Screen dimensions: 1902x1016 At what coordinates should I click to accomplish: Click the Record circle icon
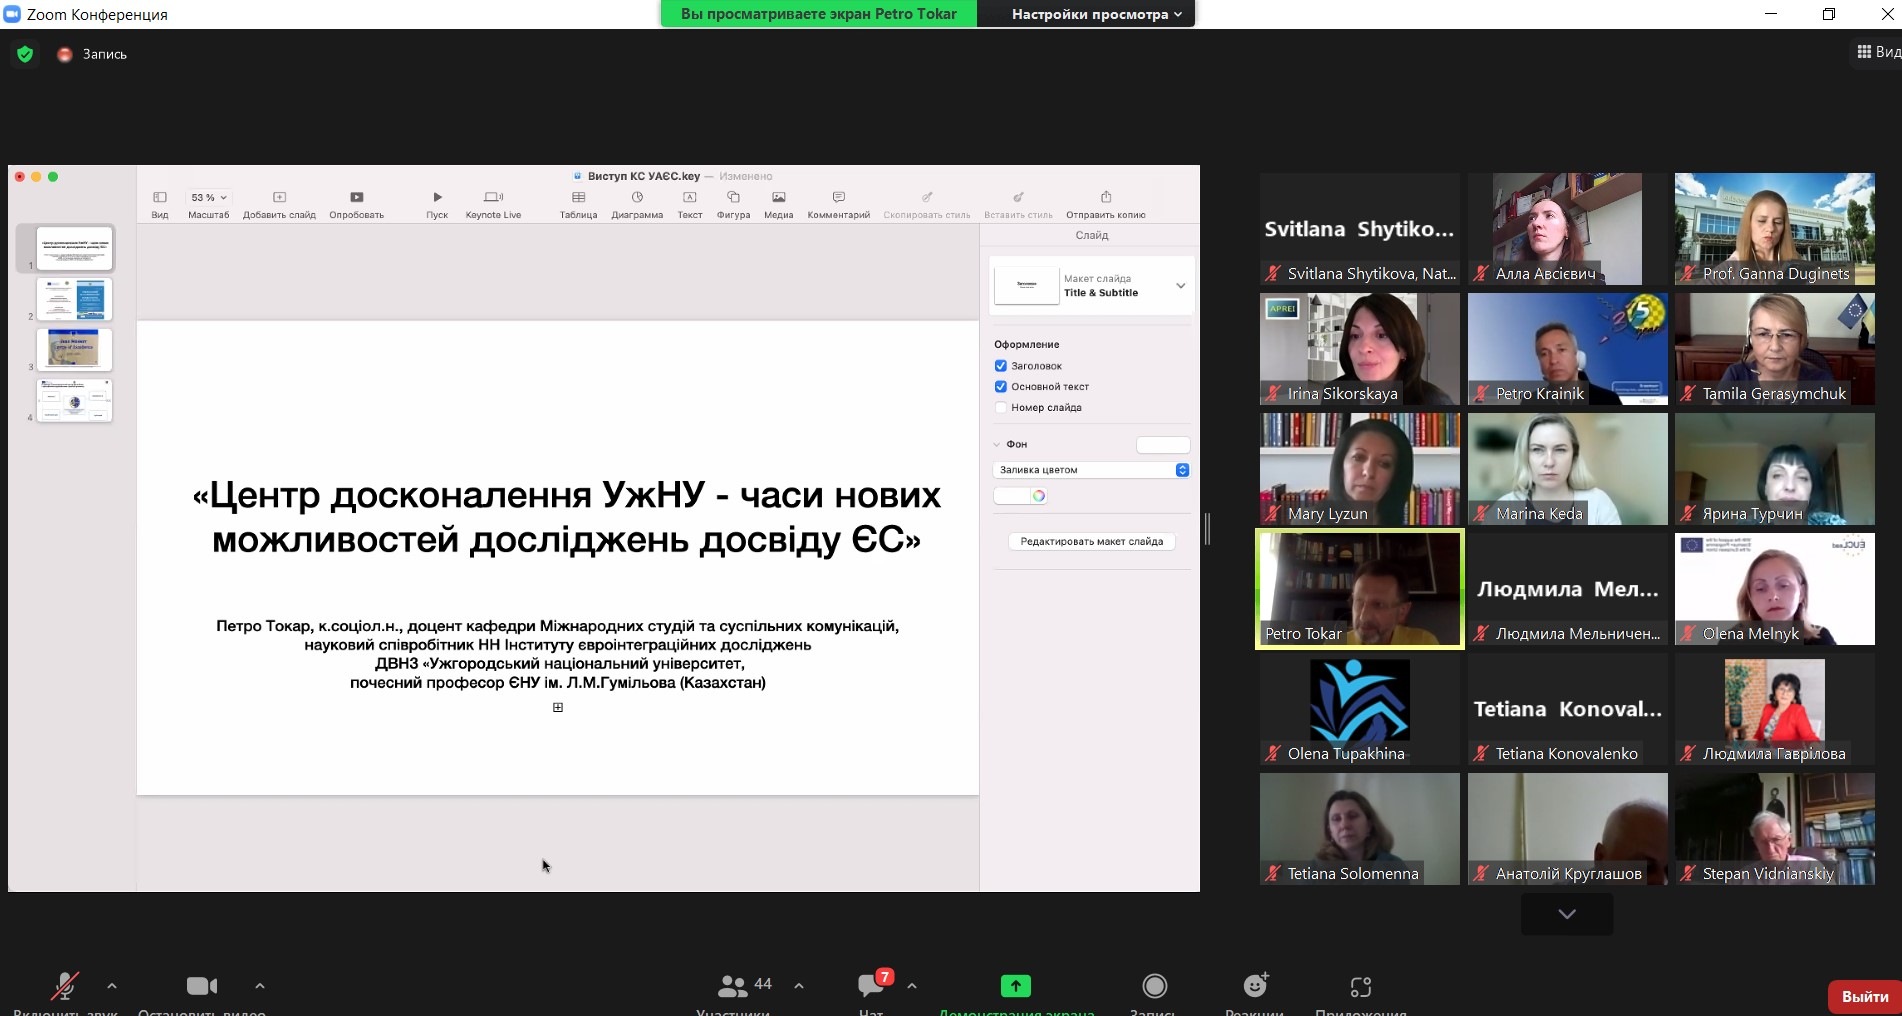(x=1154, y=987)
